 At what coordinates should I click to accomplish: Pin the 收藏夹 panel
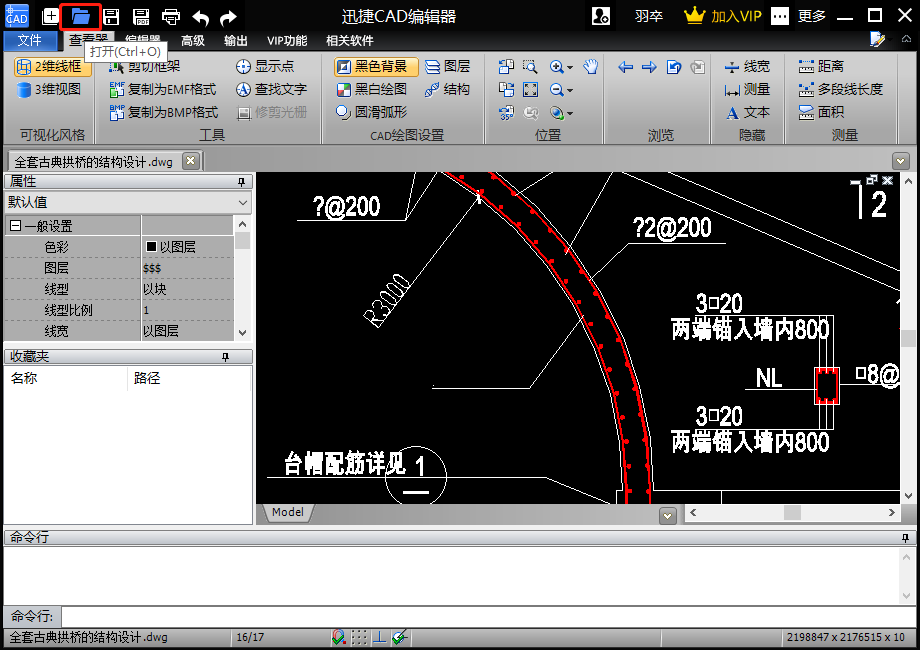(x=225, y=357)
